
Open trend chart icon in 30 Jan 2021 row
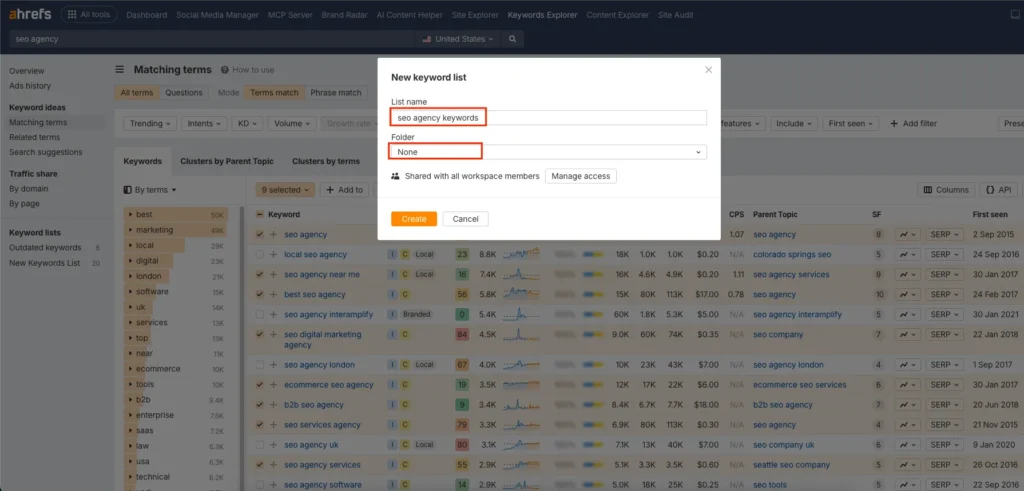point(907,315)
